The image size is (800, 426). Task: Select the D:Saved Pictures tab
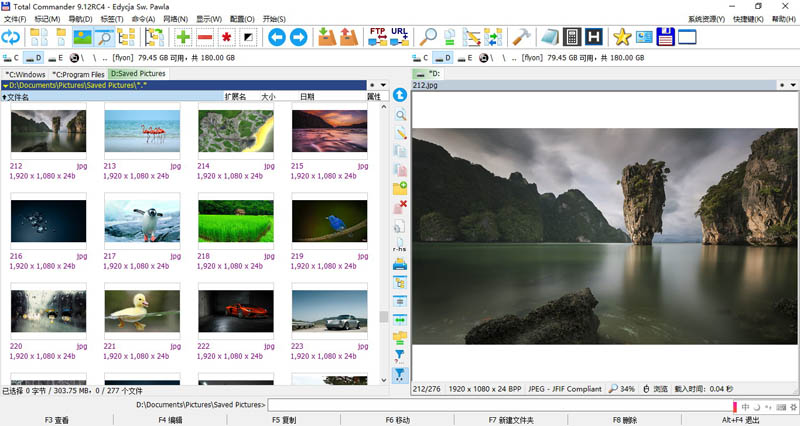pos(138,73)
